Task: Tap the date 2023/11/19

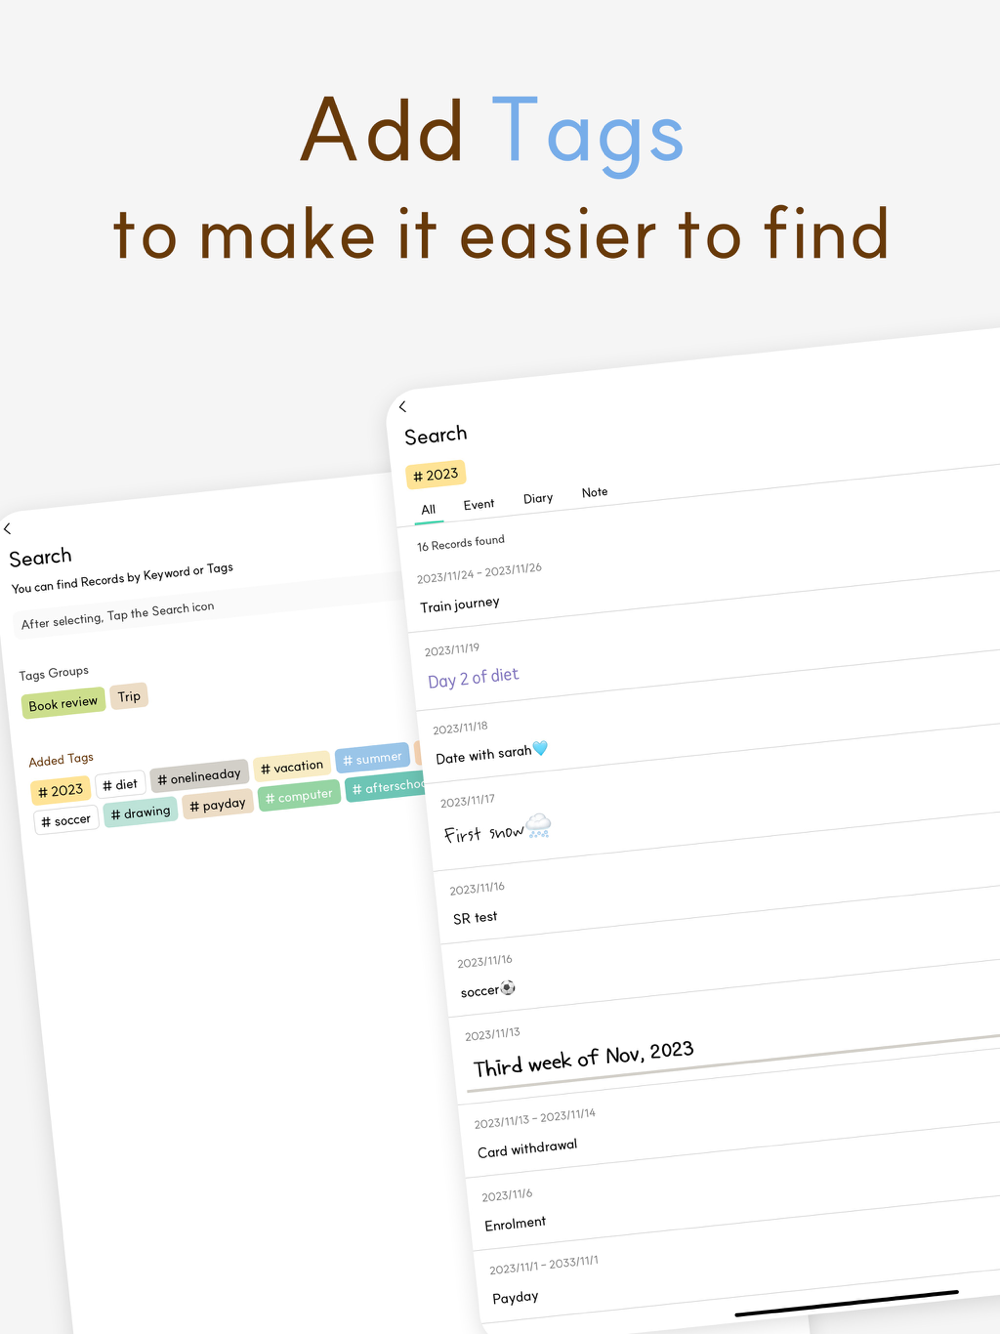Action: point(452,650)
